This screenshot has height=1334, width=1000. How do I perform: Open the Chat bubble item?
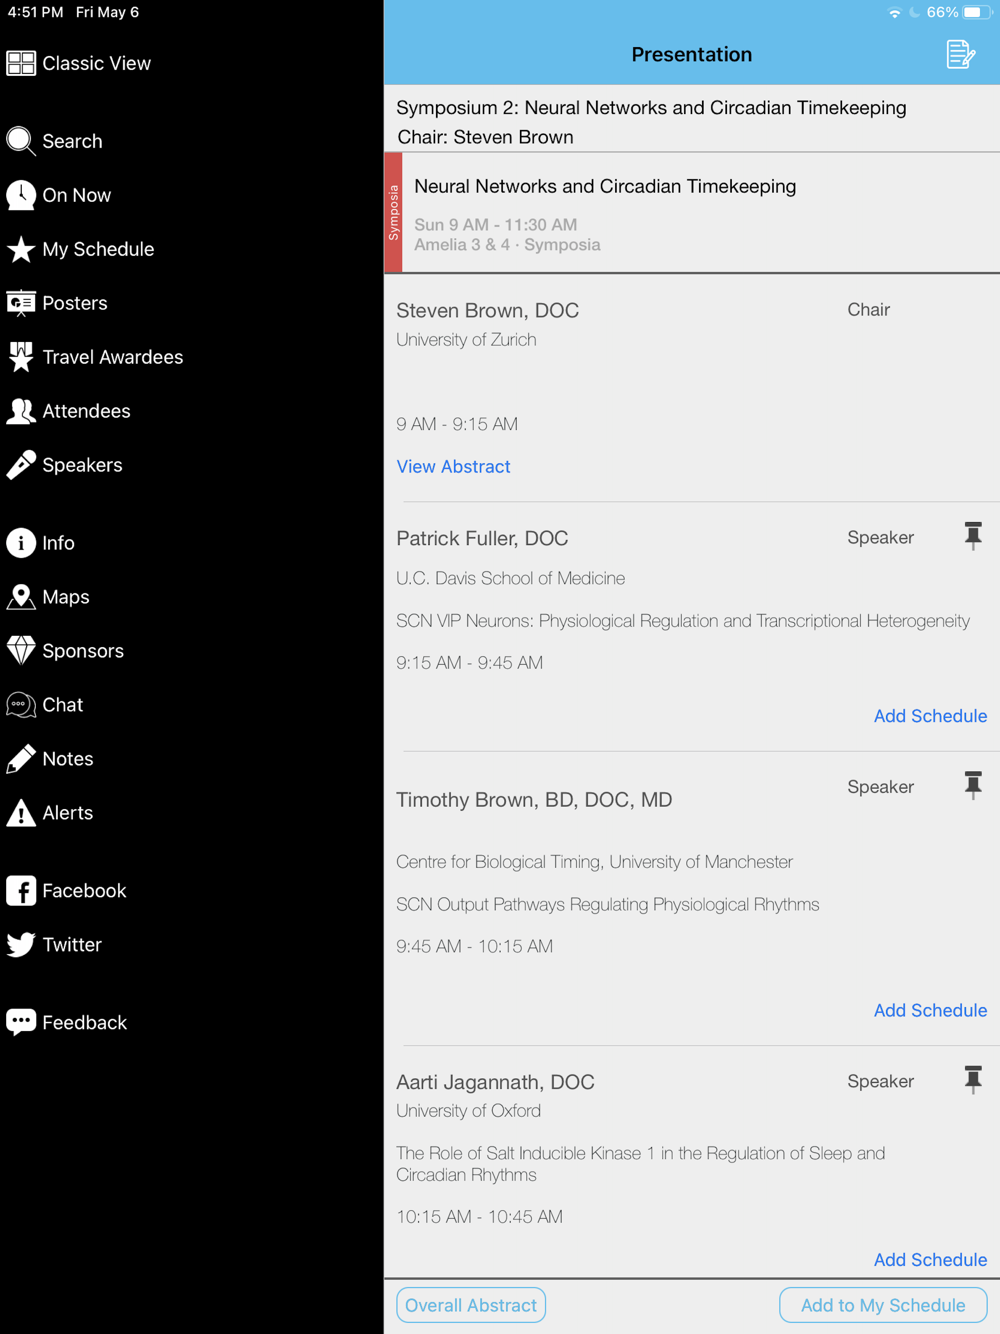pyautogui.click(x=45, y=705)
